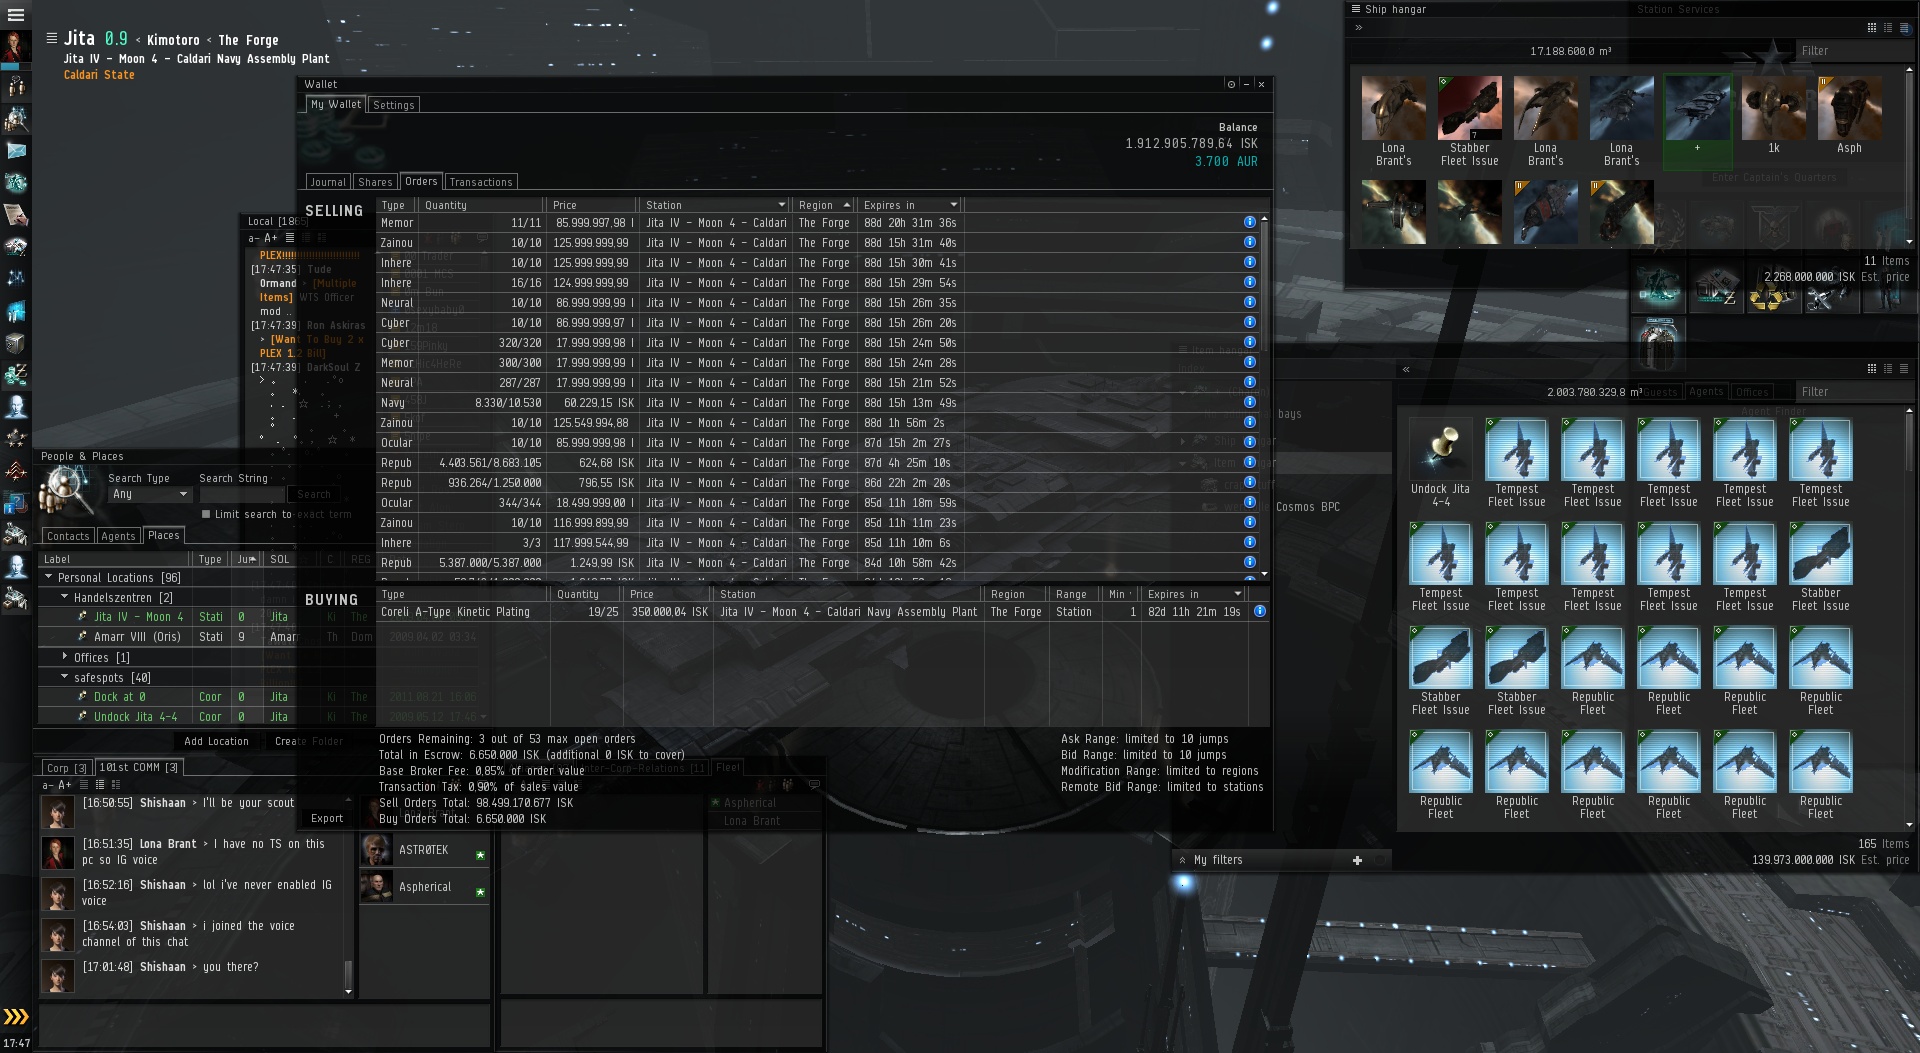Click The Forge region link

coord(248,40)
